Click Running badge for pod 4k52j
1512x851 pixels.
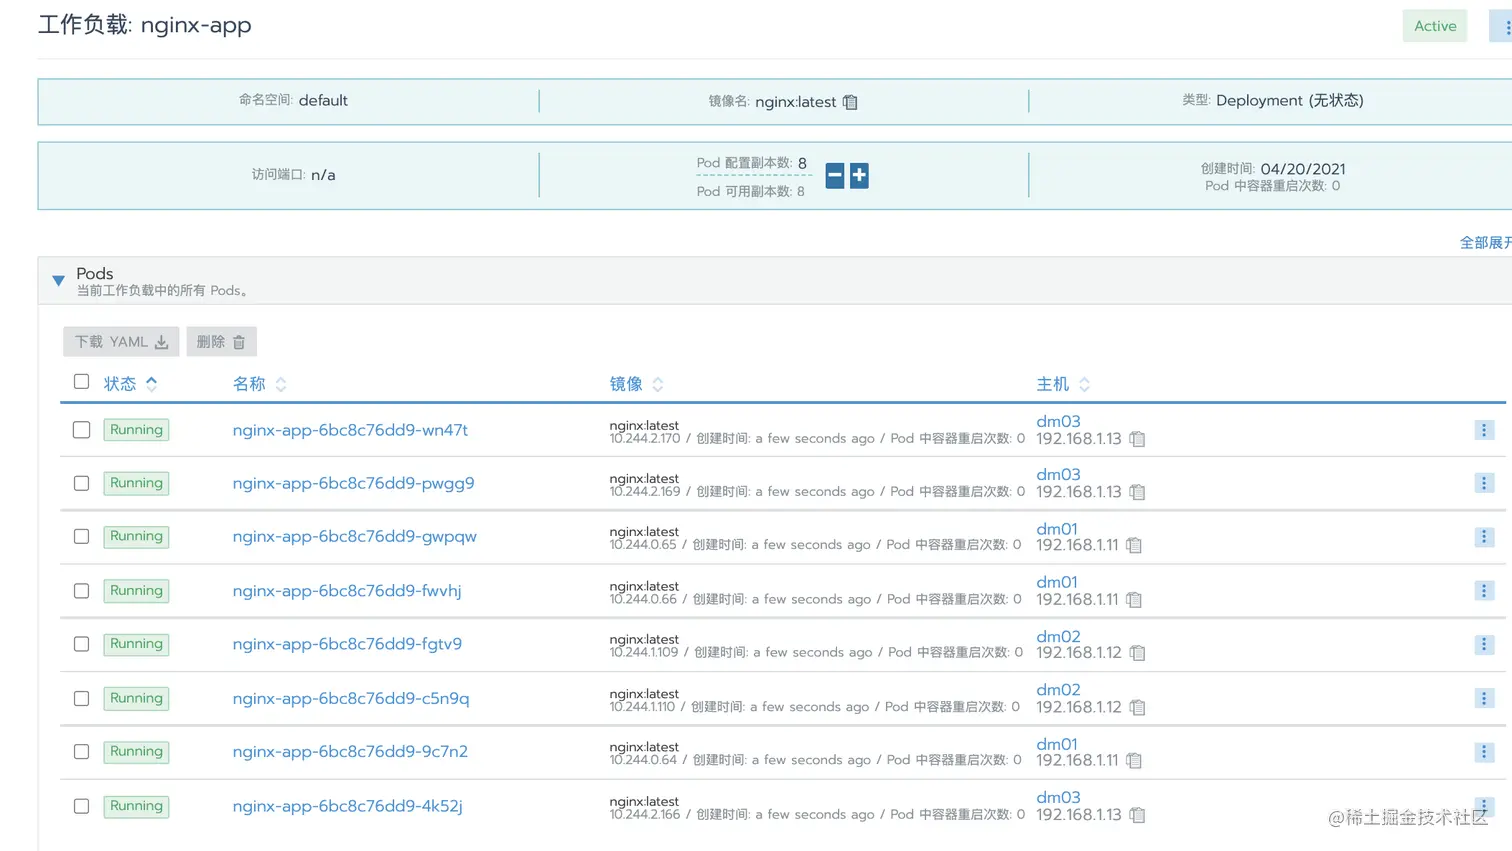coord(136,806)
